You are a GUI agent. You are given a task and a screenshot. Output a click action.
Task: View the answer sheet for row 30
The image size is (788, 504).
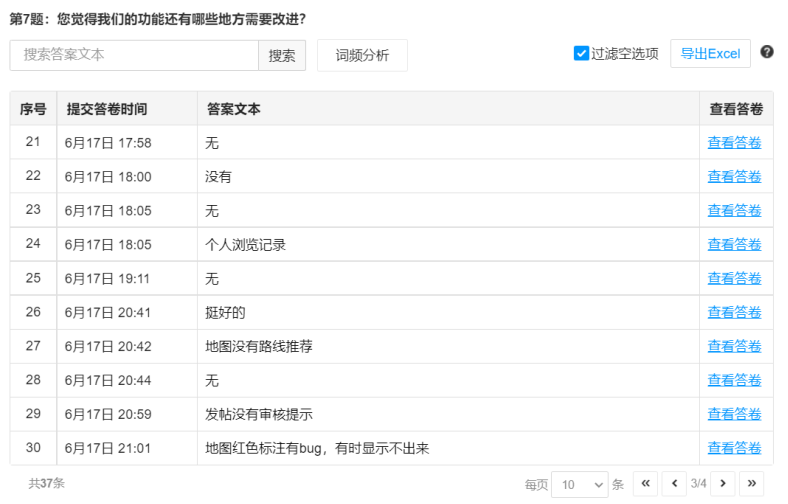tap(734, 448)
